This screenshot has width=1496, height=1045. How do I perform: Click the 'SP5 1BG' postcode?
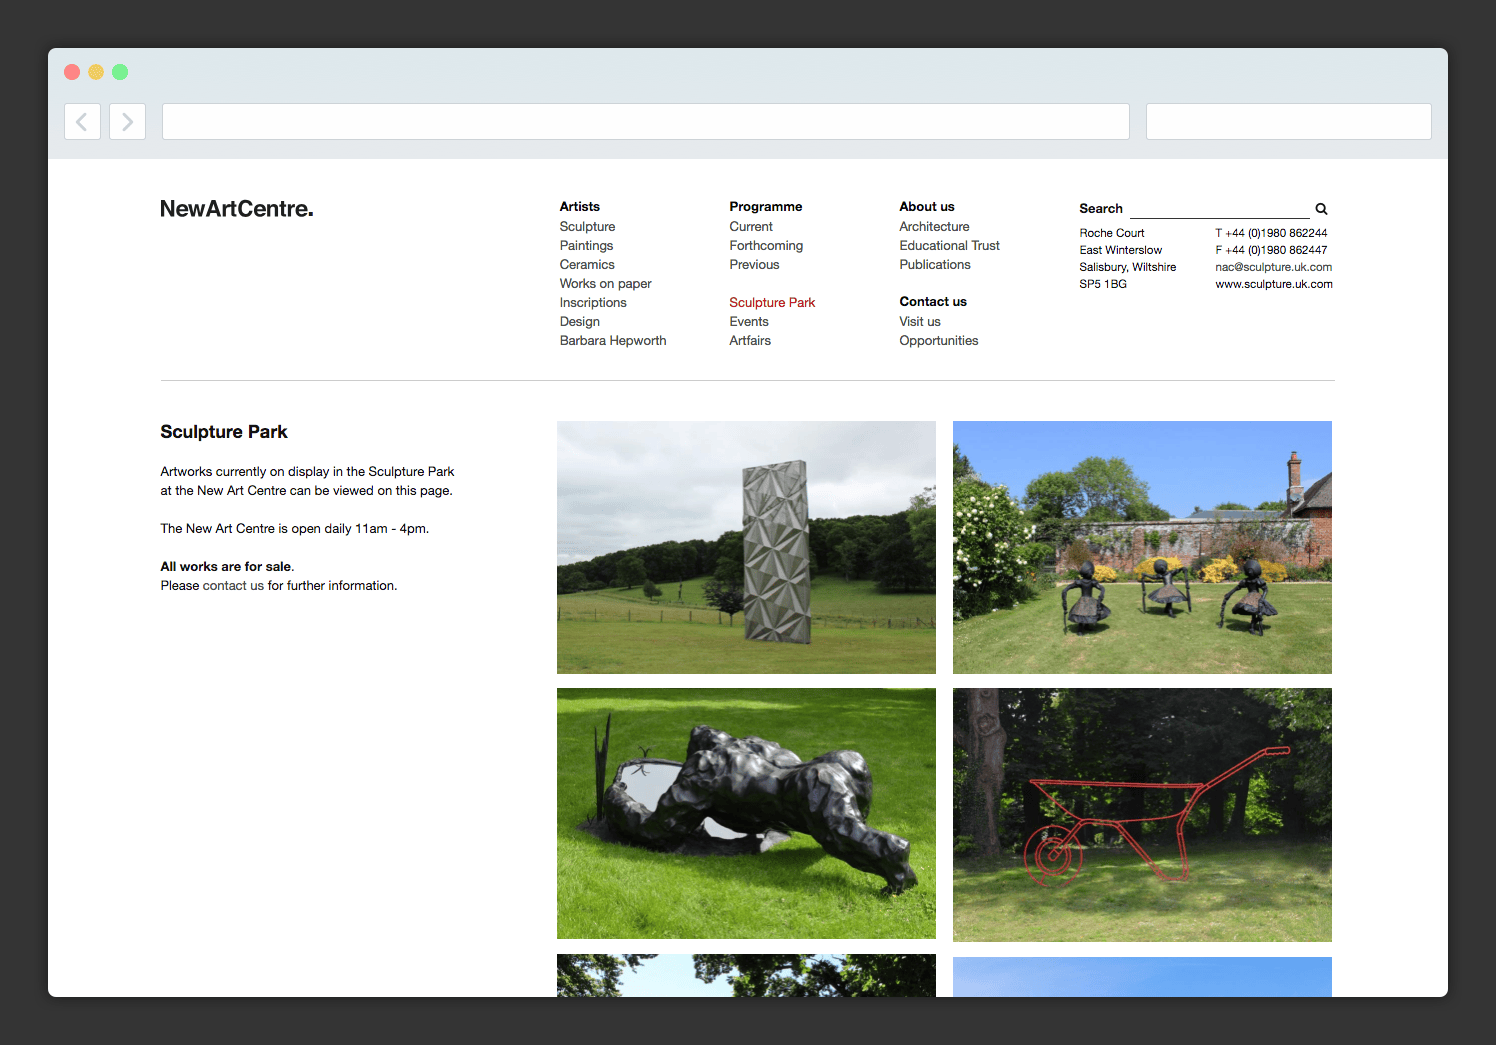(x=1103, y=284)
